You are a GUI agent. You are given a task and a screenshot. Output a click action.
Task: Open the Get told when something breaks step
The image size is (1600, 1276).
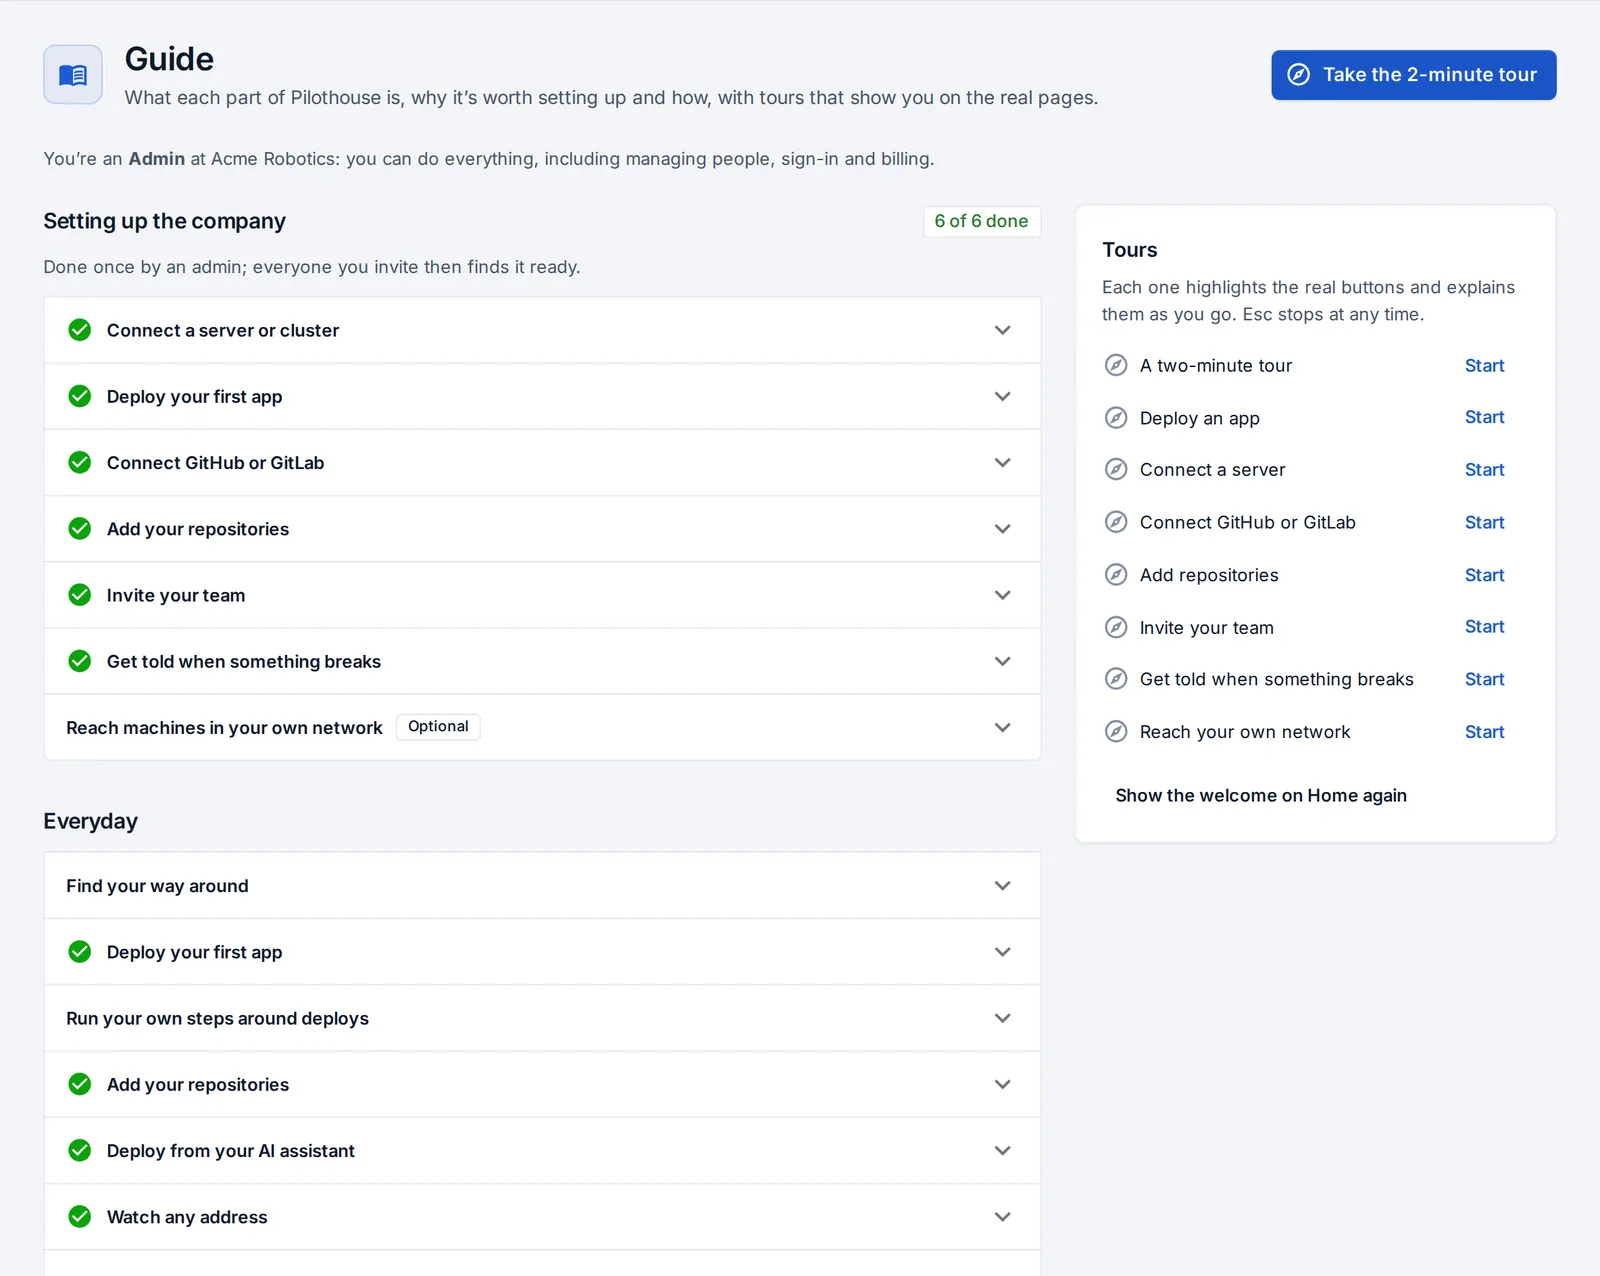click(x=542, y=661)
